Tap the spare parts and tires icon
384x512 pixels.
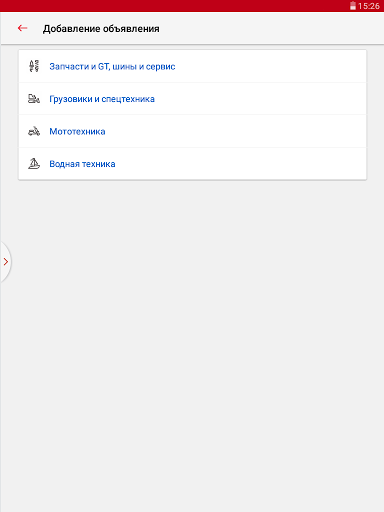pos(34,66)
